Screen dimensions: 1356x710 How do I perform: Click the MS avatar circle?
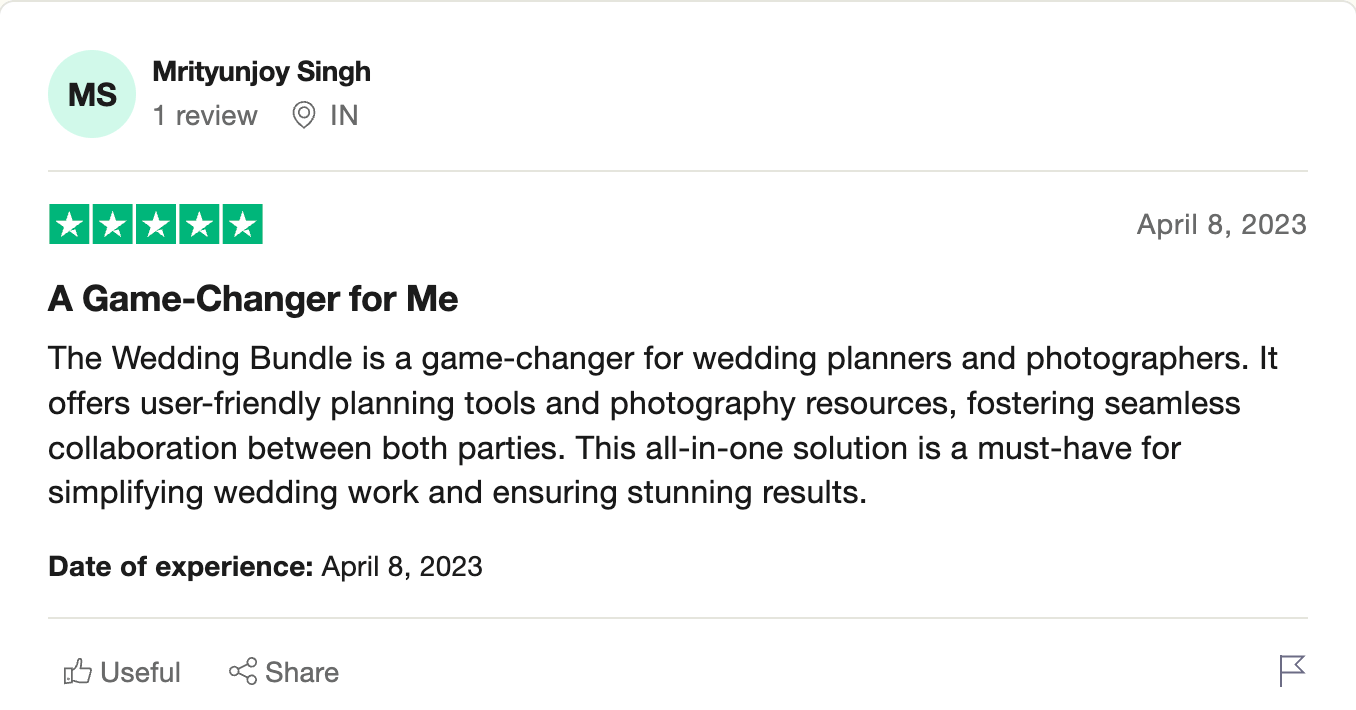pyautogui.click(x=92, y=94)
